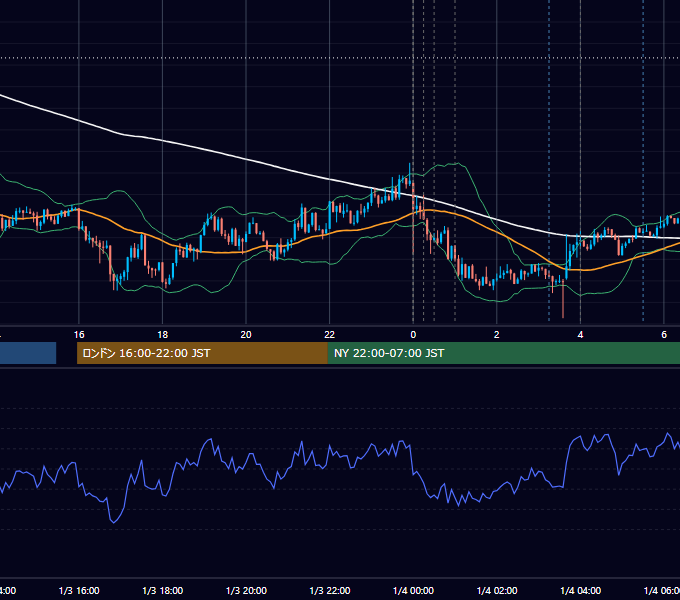Click the hour label 4 on upper axis
Viewport: 680px width, 600px height.
coord(580,335)
